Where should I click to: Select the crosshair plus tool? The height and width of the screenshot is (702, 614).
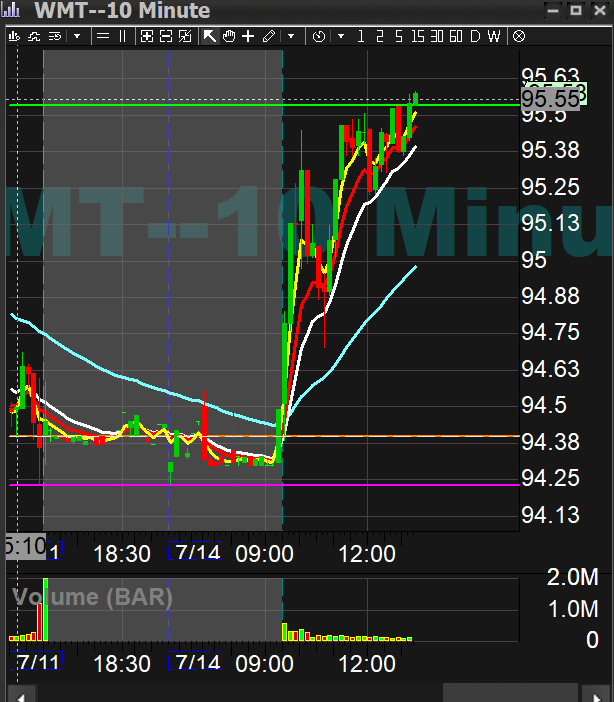click(248, 36)
